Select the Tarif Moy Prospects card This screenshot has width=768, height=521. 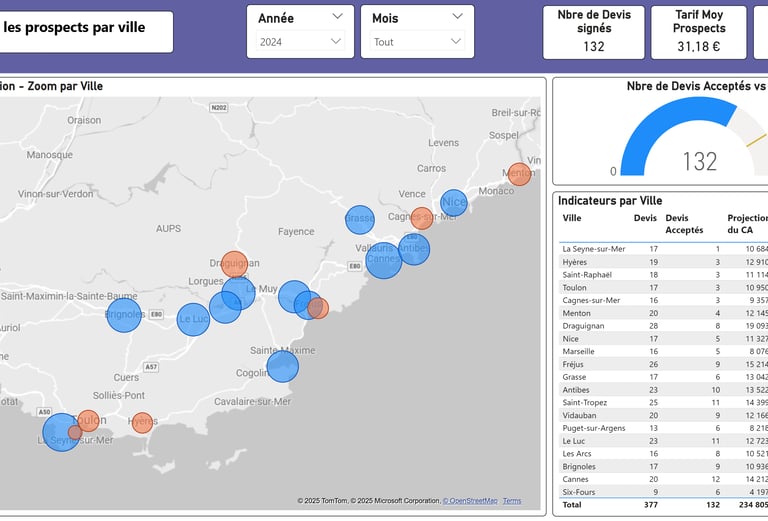tap(698, 32)
